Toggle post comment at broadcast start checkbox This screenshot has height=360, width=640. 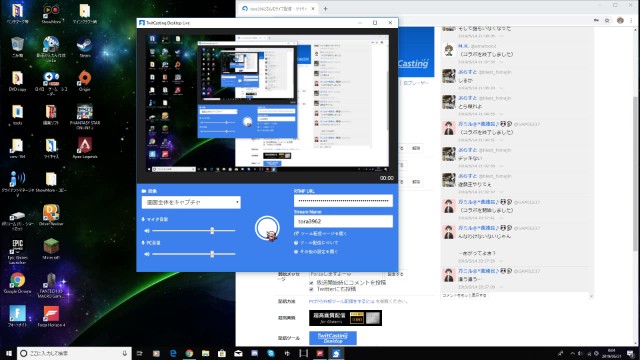(x=311, y=282)
